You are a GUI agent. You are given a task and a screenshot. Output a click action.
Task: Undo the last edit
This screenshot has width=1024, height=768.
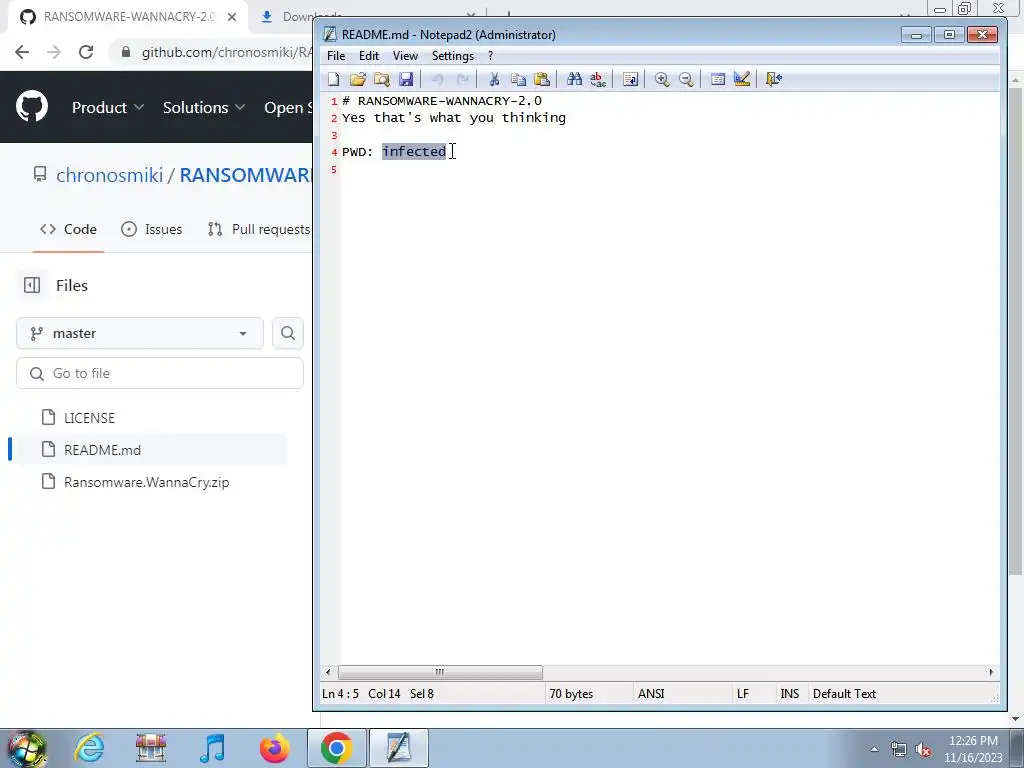(x=438, y=80)
